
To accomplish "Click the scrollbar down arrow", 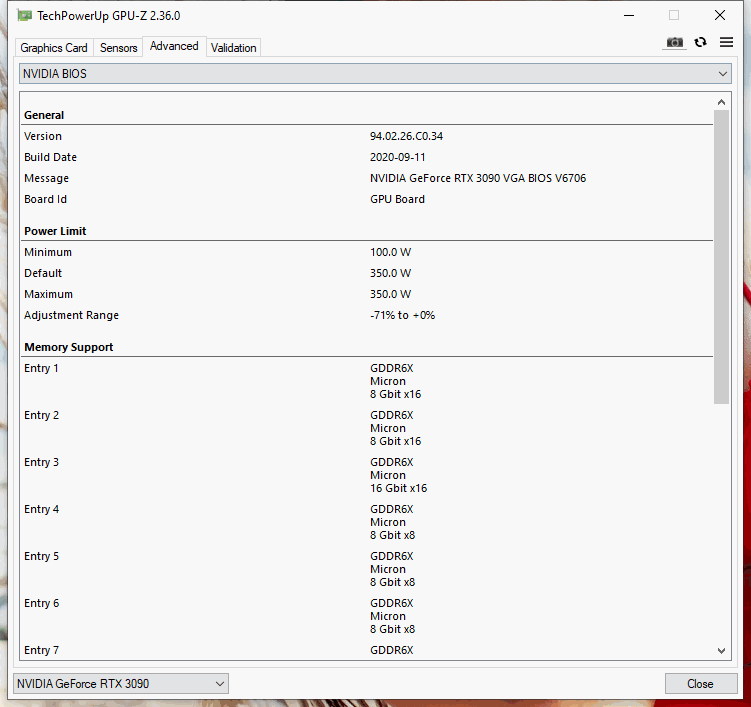I will click(x=721, y=650).
